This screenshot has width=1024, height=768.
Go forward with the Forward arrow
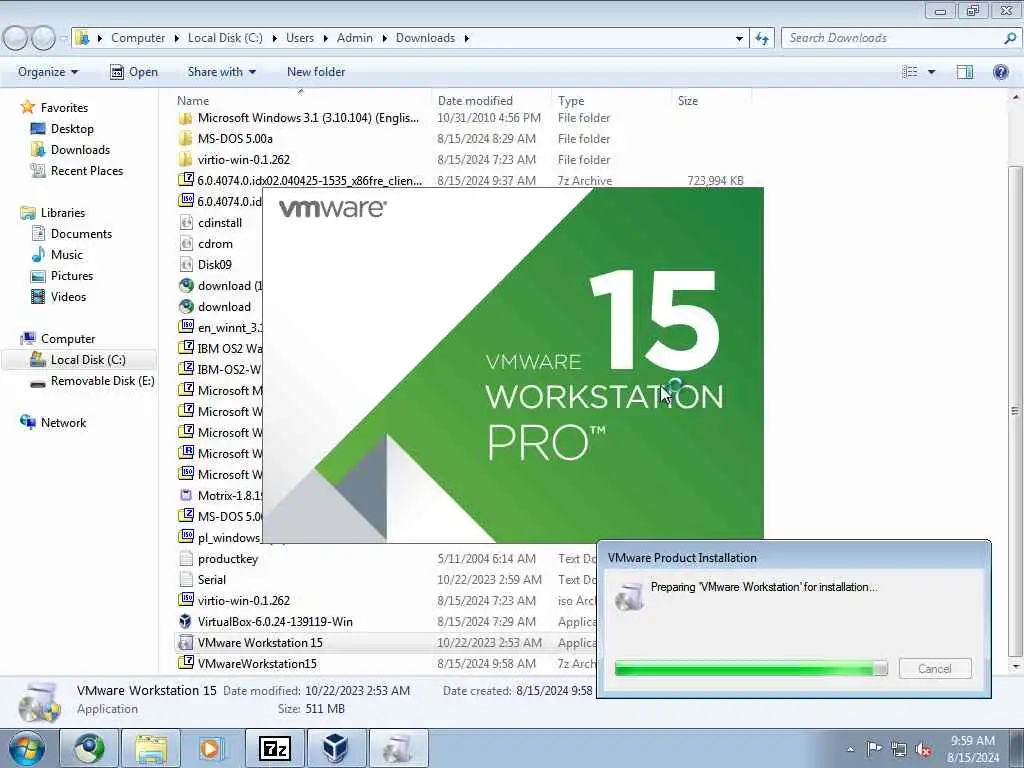coord(43,39)
